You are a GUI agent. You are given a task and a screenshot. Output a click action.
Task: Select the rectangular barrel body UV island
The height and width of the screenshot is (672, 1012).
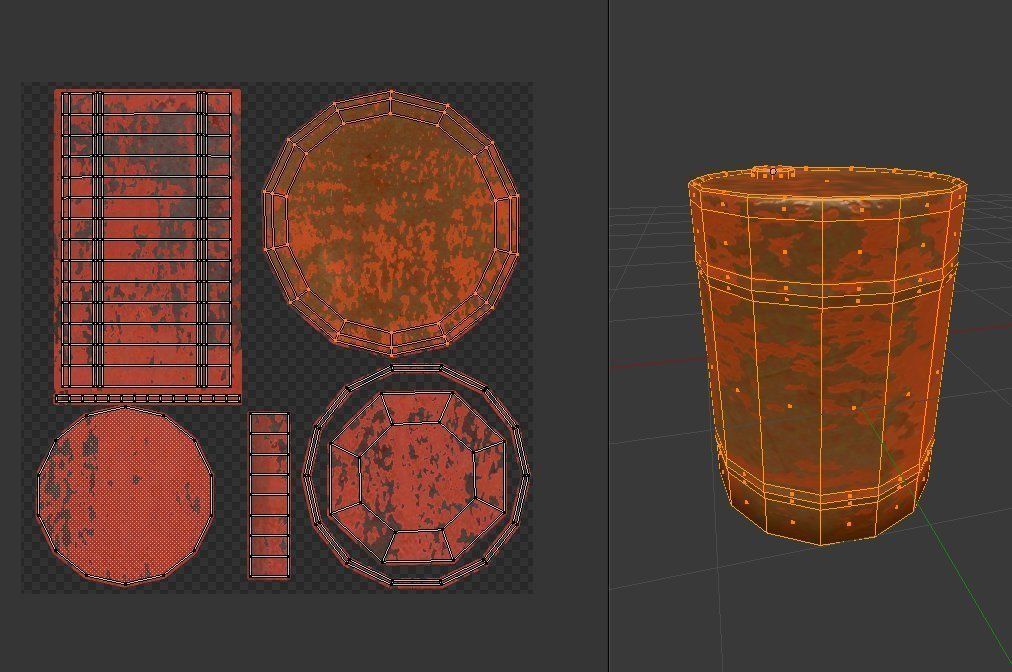point(150,240)
